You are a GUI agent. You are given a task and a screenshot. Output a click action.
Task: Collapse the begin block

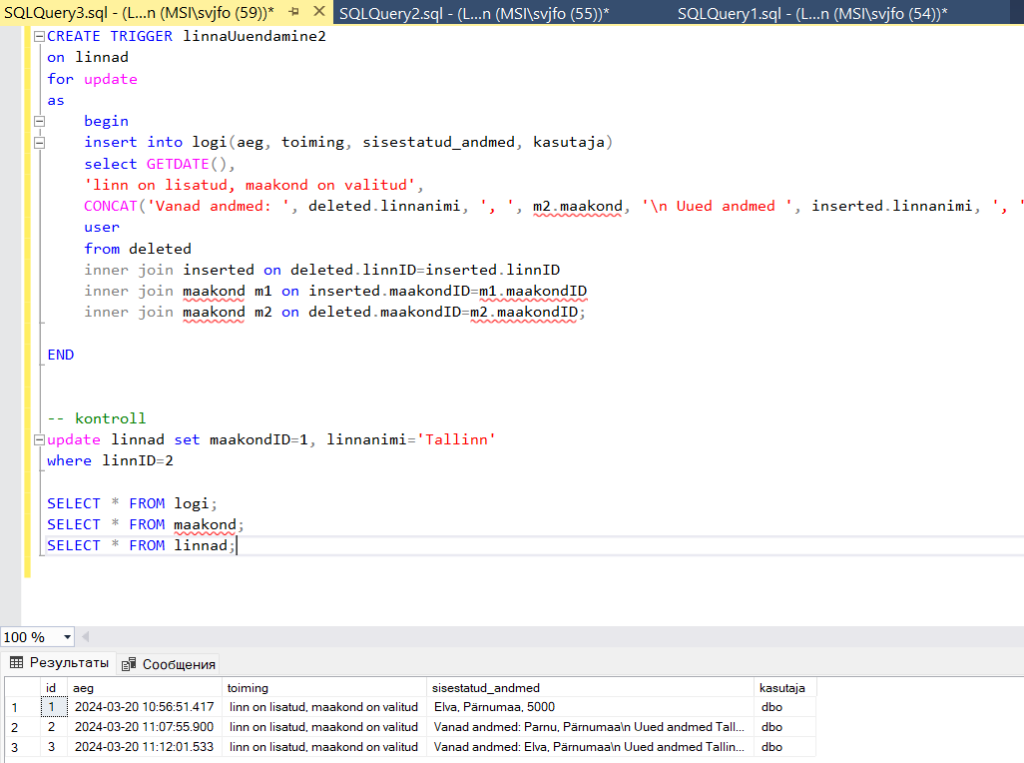point(39,122)
